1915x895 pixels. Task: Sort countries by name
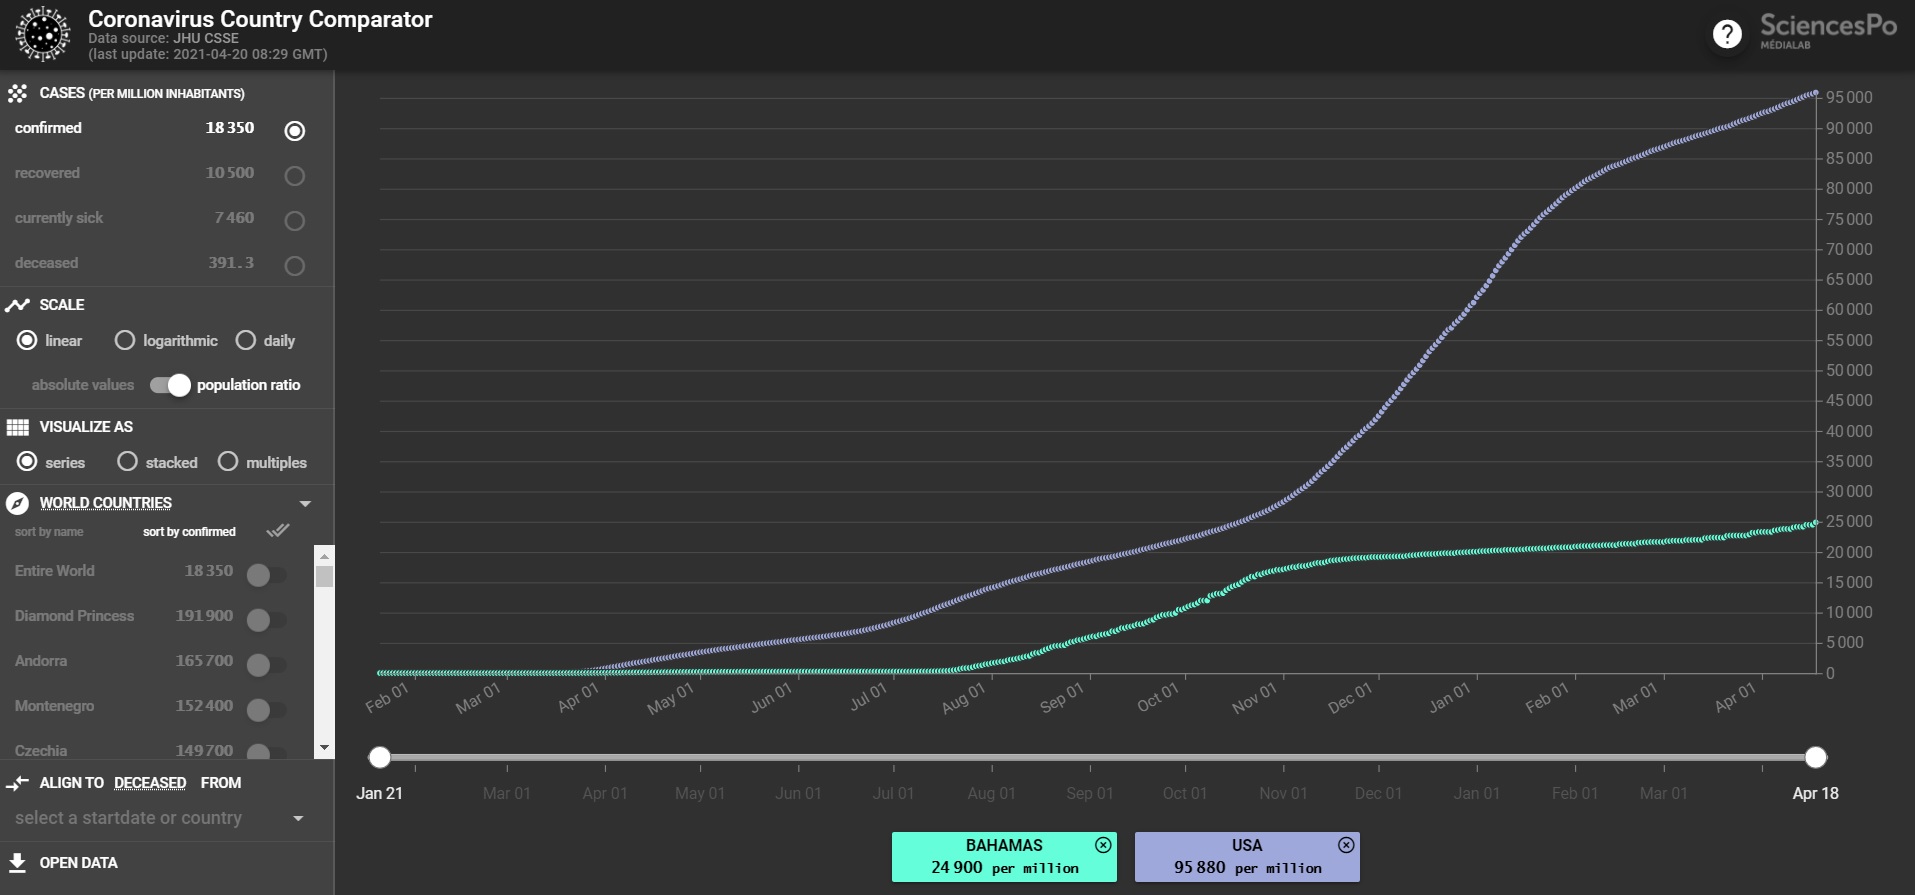[x=49, y=532]
